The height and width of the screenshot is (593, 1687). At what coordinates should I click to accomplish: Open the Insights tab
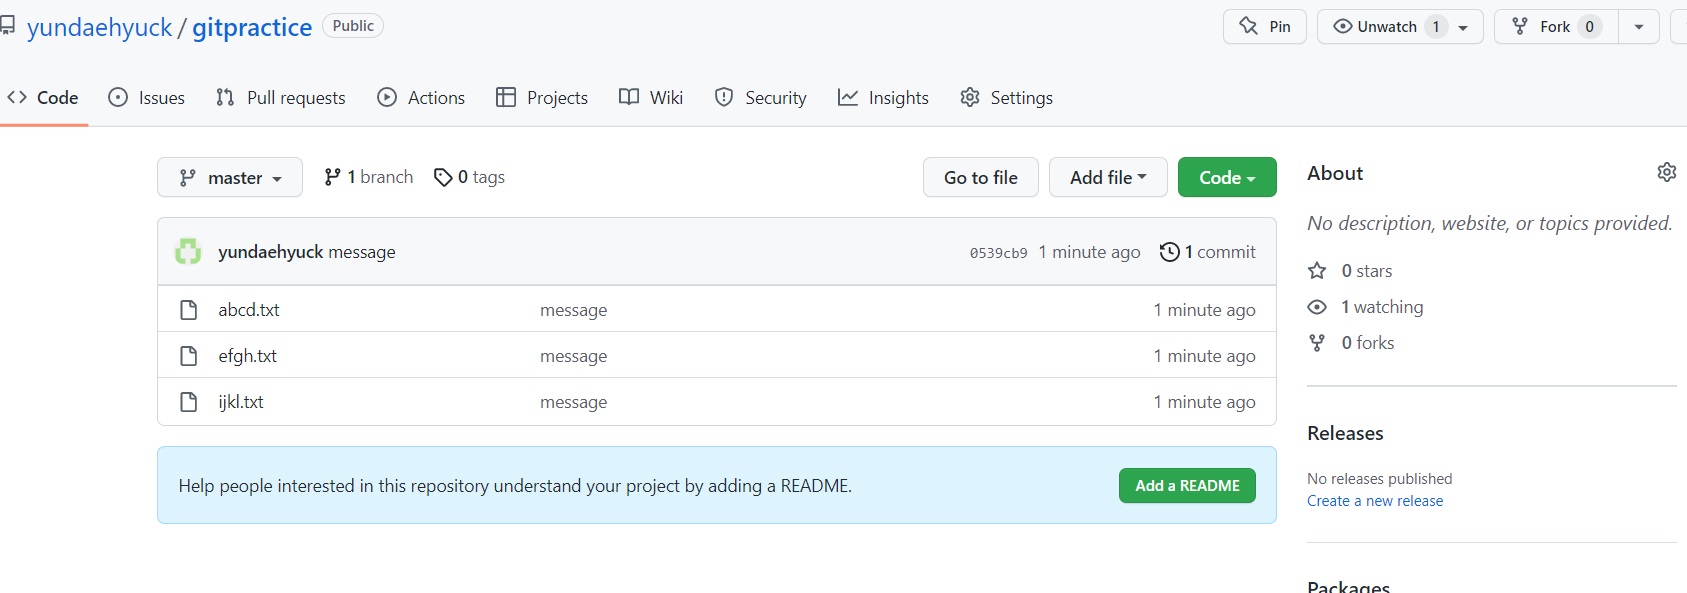[x=884, y=97]
